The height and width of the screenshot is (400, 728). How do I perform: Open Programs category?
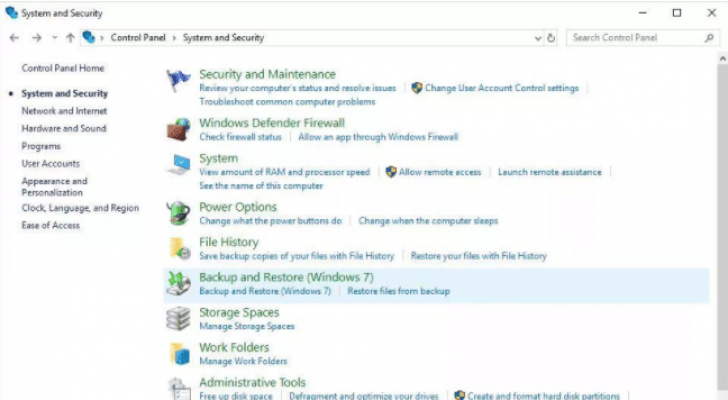pos(41,146)
